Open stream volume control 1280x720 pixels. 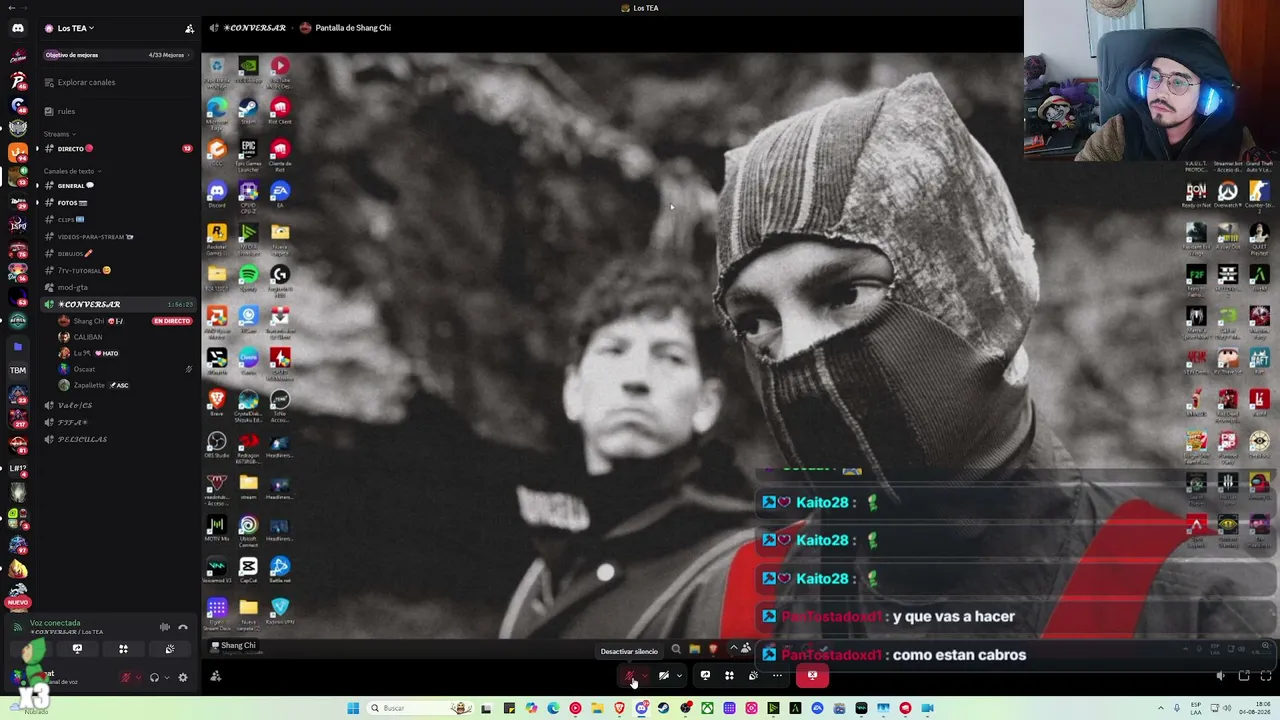click(1220, 676)
